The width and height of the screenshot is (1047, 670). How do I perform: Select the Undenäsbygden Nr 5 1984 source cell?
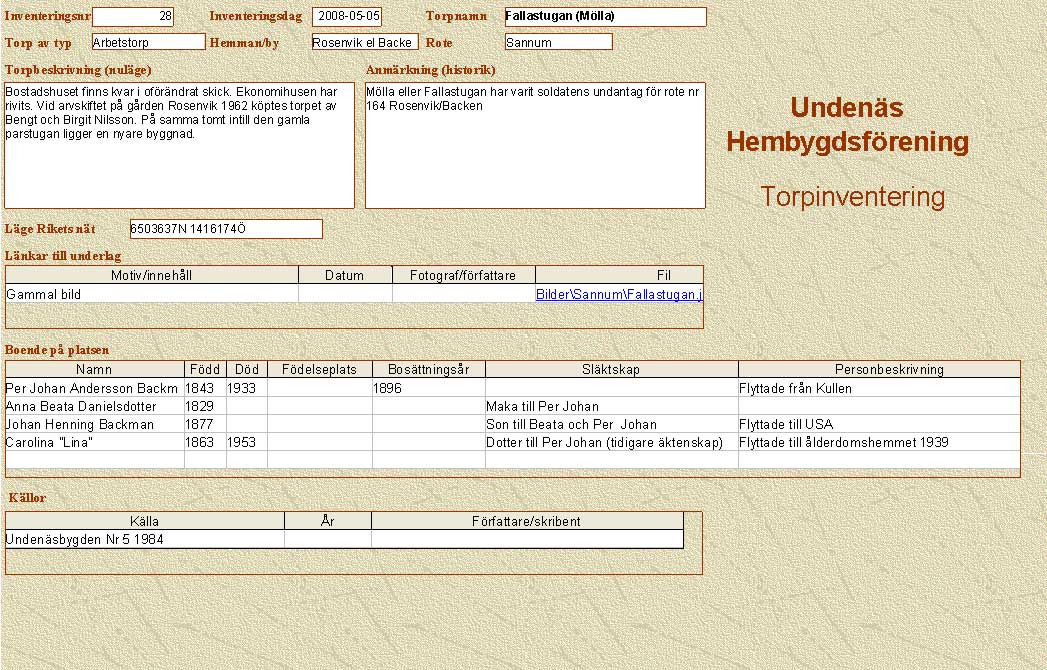(144, 539)
